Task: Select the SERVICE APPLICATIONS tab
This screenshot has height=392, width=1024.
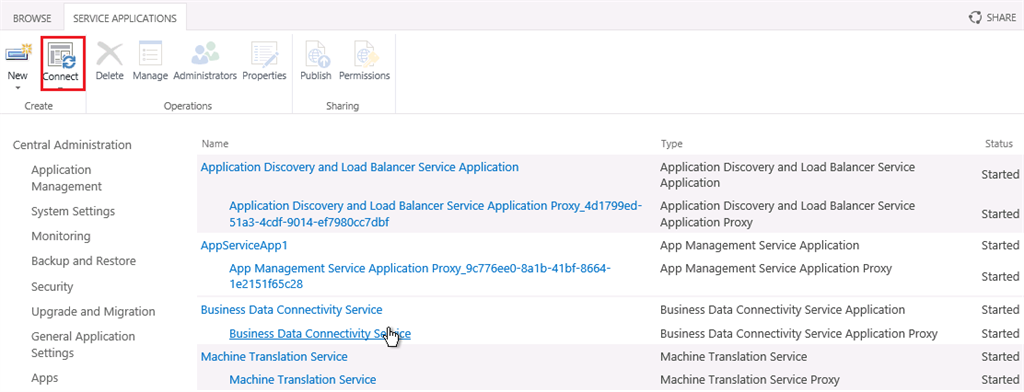Action: (125, 18)
